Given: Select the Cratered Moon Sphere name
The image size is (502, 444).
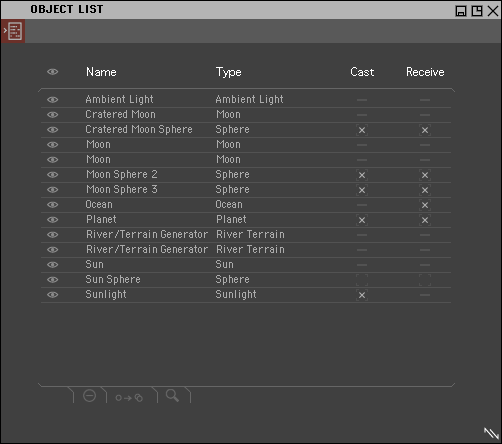Looking at the screenshot, I should pos(139,129).
